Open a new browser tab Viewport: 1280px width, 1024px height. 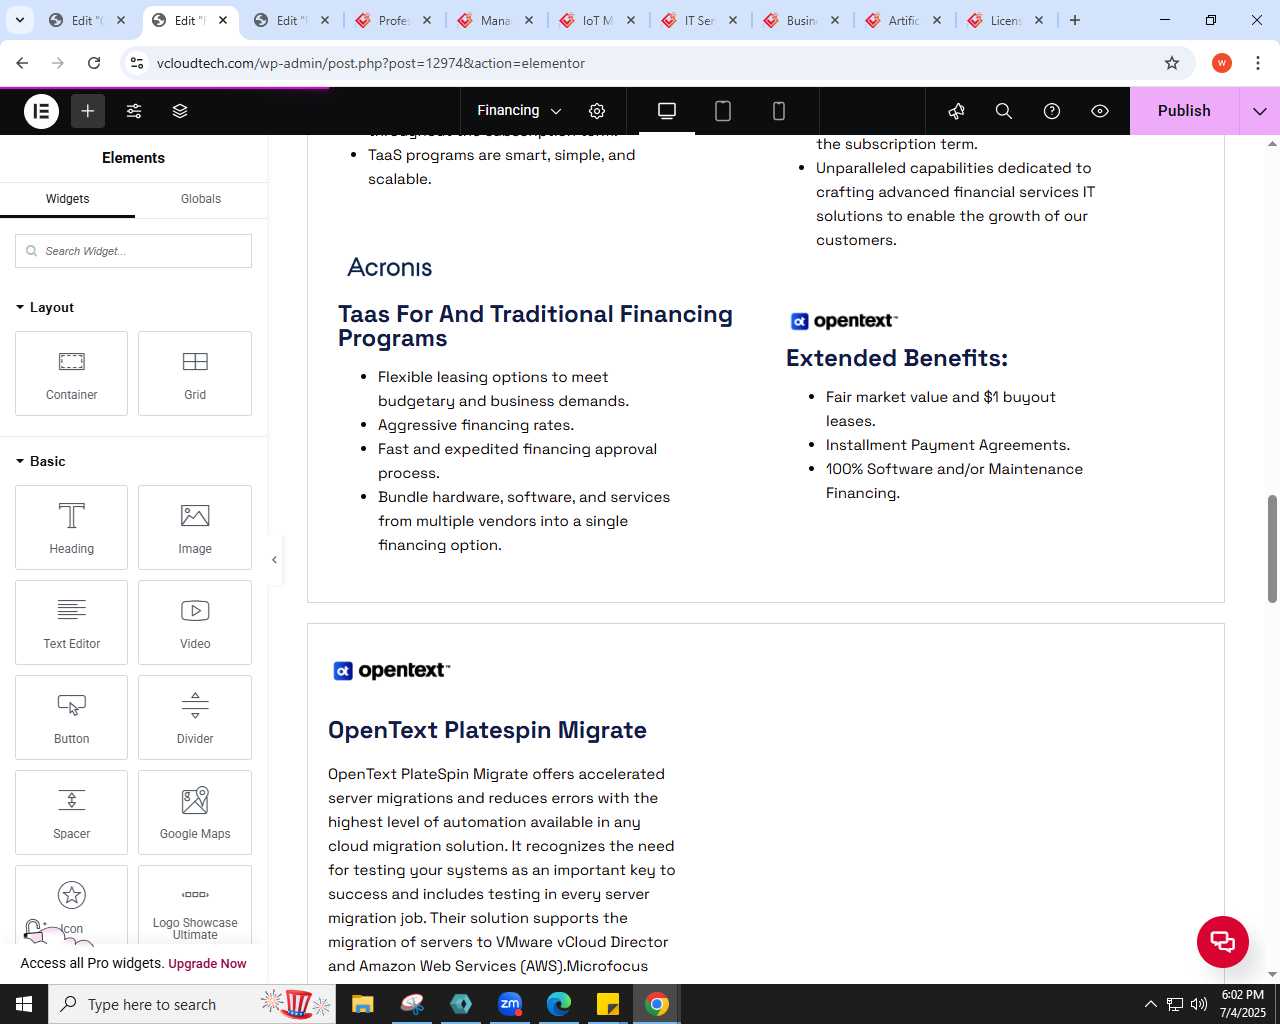pyautogui.click(x=1075, y=20)
